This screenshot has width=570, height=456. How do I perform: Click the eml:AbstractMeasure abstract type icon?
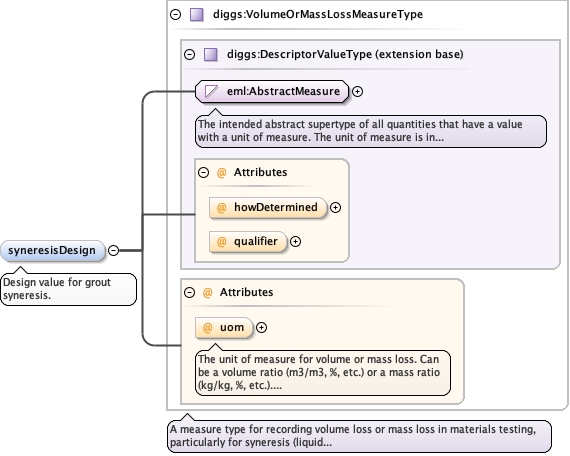pyautogui.click(x=212, y=91)
